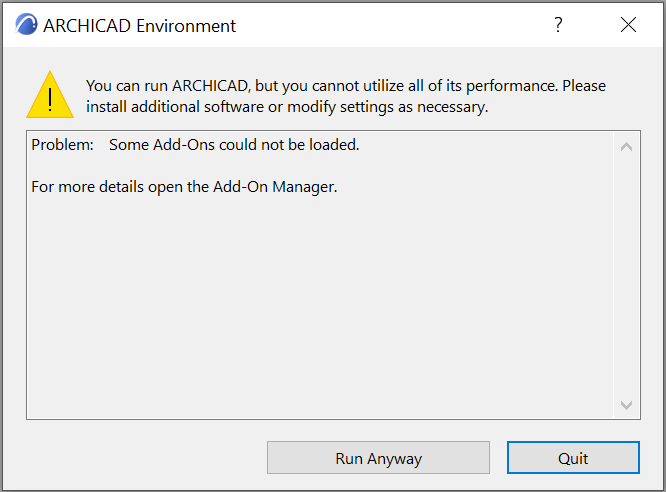The width and height of the screenshot is (666, 492).
Task: Click the 'You can run ARCHICAD' warning line
Action: (x=345, y=86)
